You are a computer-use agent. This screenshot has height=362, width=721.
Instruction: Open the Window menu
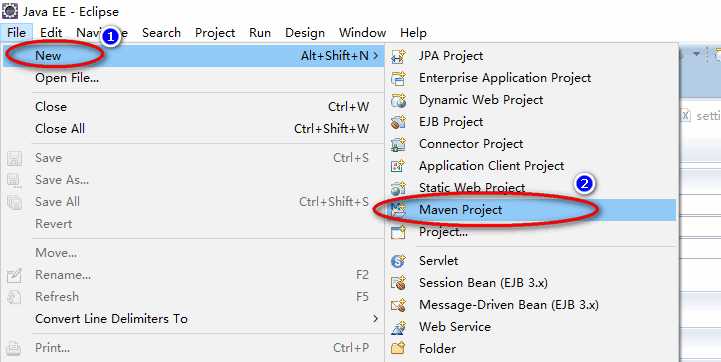pos(362,33)
